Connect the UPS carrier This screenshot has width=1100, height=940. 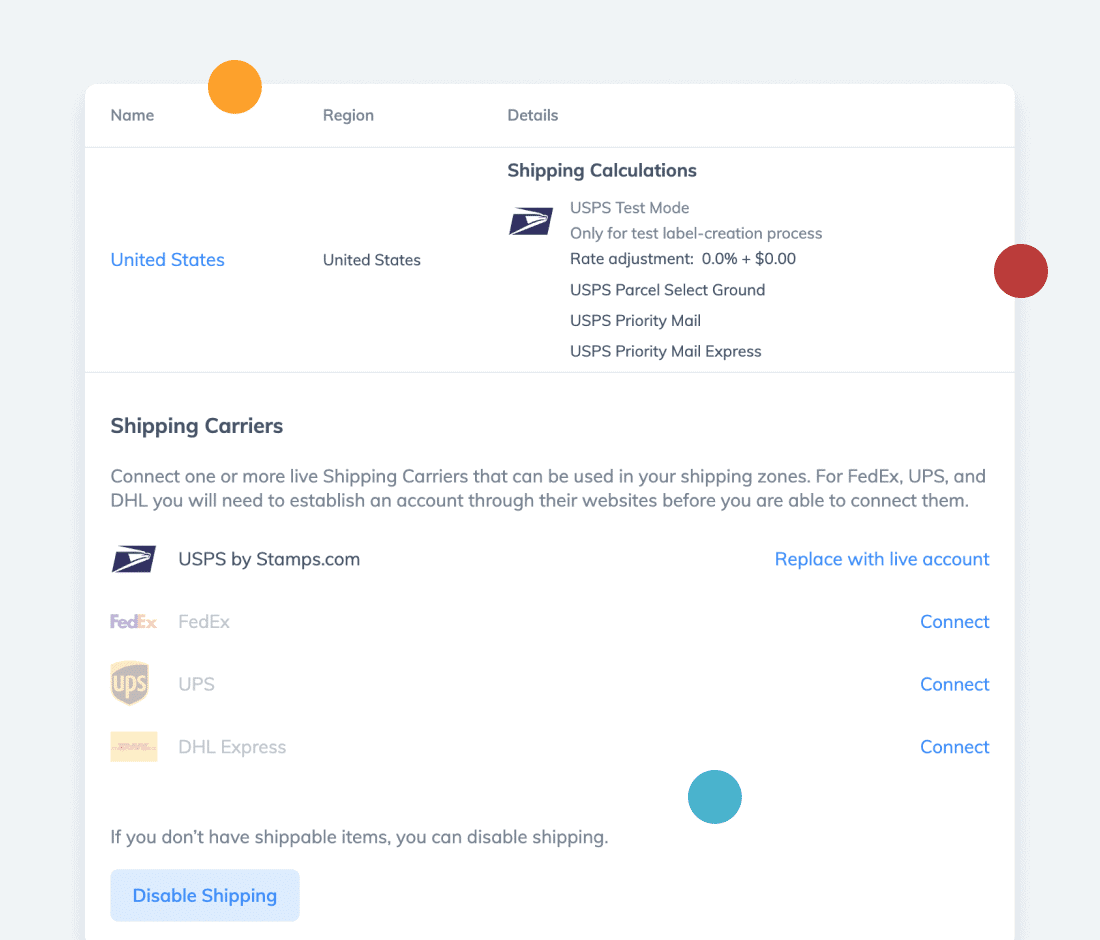(954, 684)
